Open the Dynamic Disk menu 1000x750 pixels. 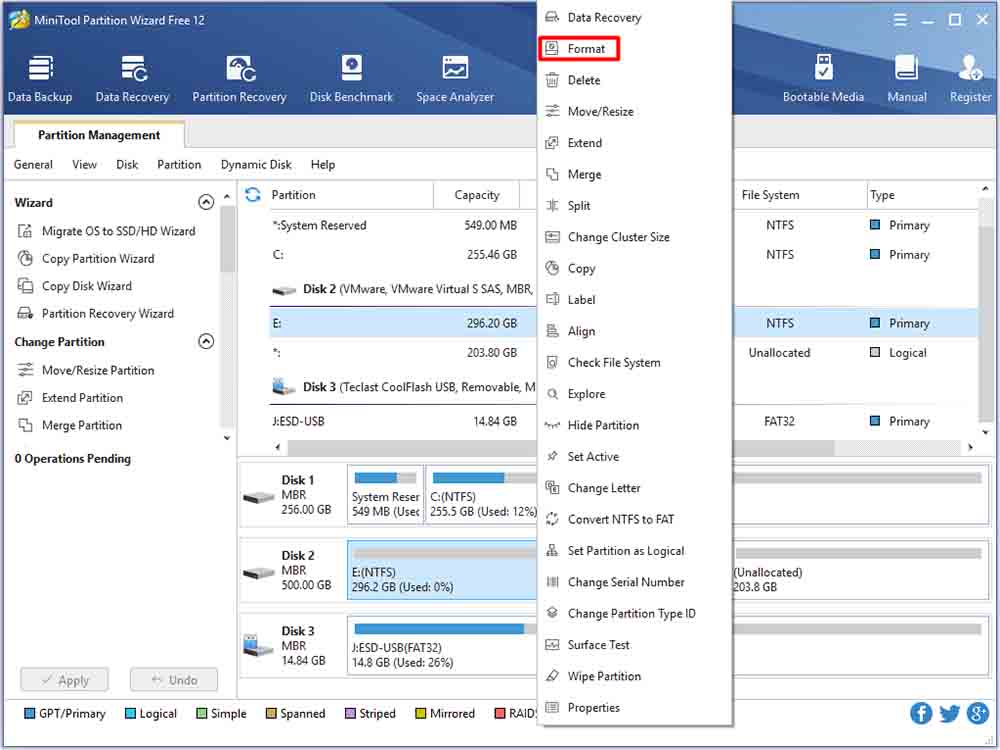[x=256, y=165]
